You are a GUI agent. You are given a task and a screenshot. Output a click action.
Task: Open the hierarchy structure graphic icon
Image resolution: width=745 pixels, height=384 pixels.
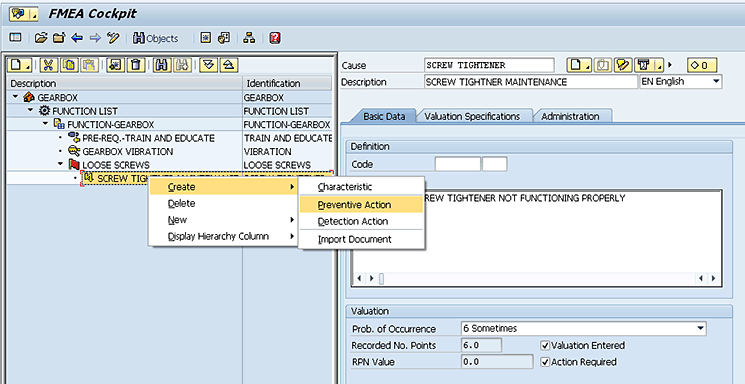(249, 38)
